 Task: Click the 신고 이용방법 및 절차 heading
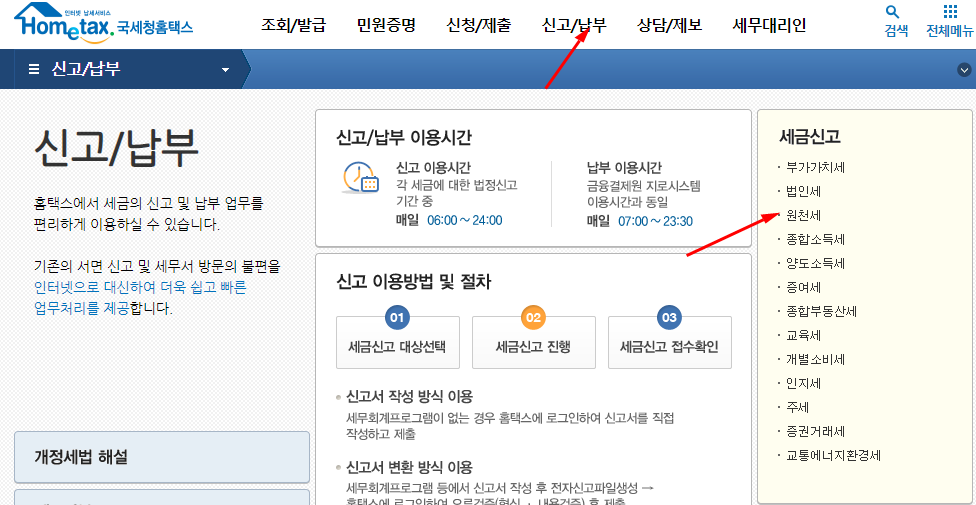[x=413, y=282]
